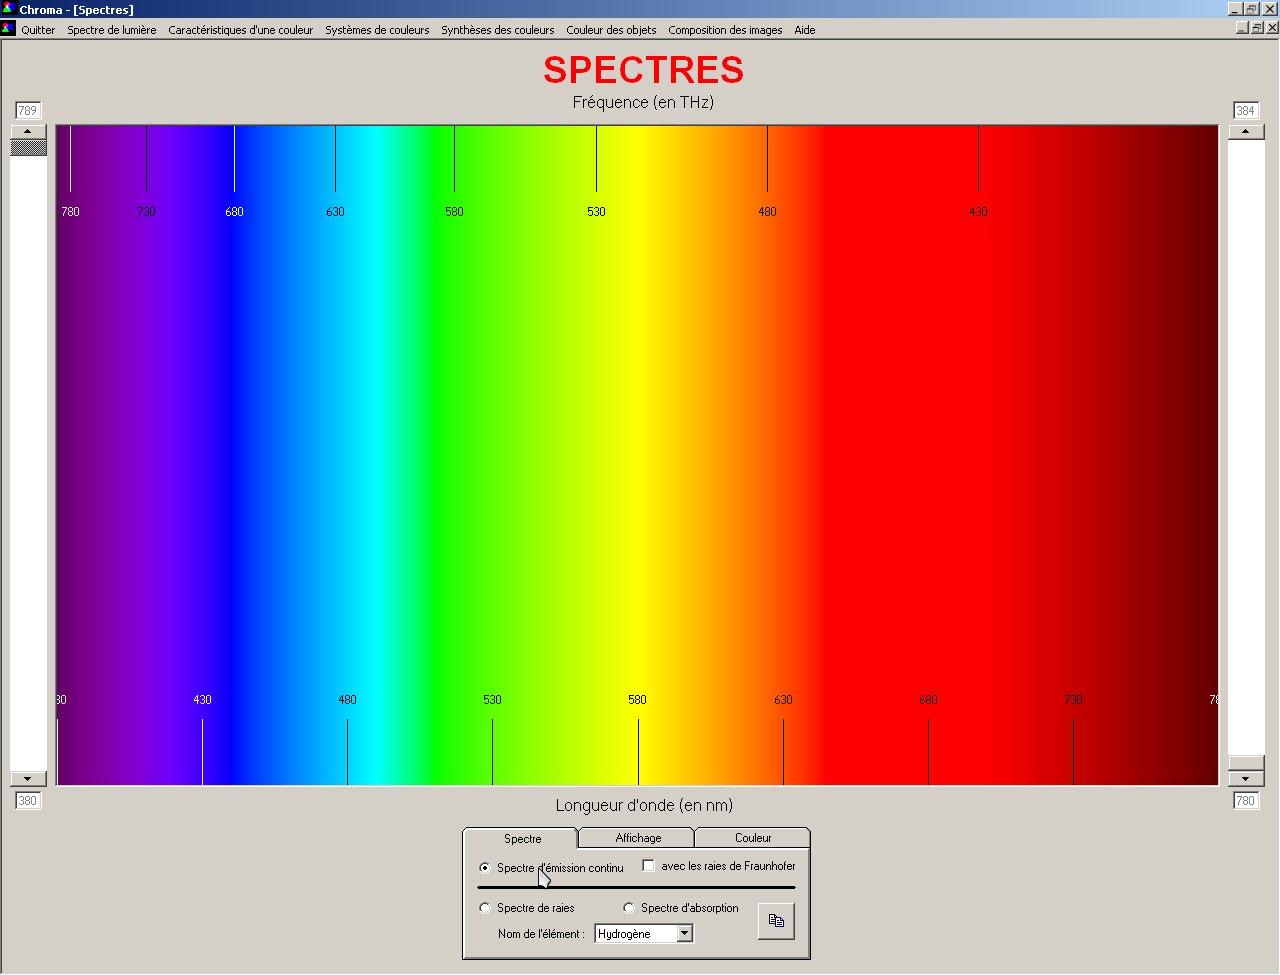Restore the inner Spectres child window
The width and height of the screenshot is (1280, 975).
[x=1256, y=28]
